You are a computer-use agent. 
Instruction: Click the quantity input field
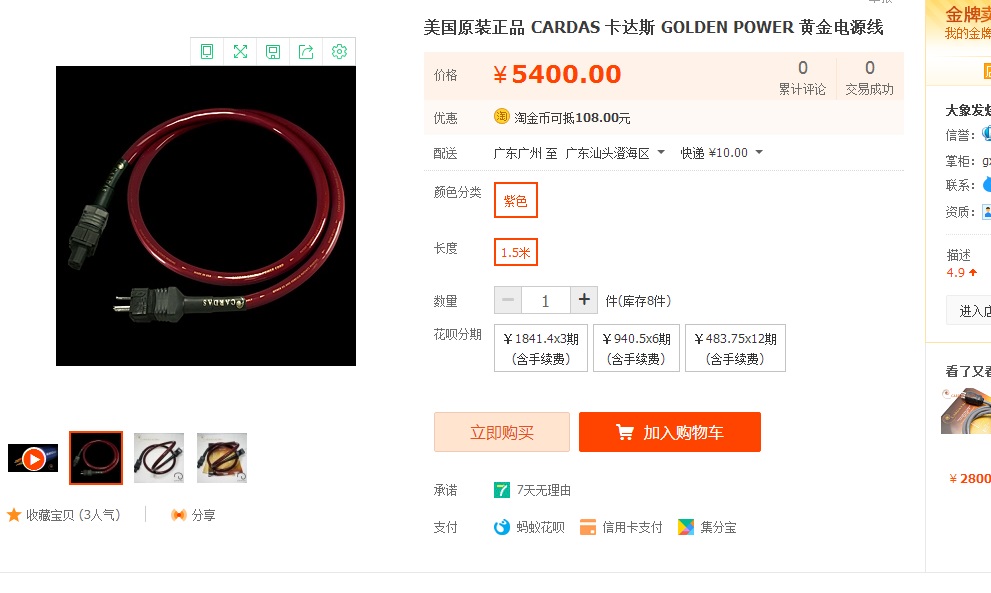(545, 300)
